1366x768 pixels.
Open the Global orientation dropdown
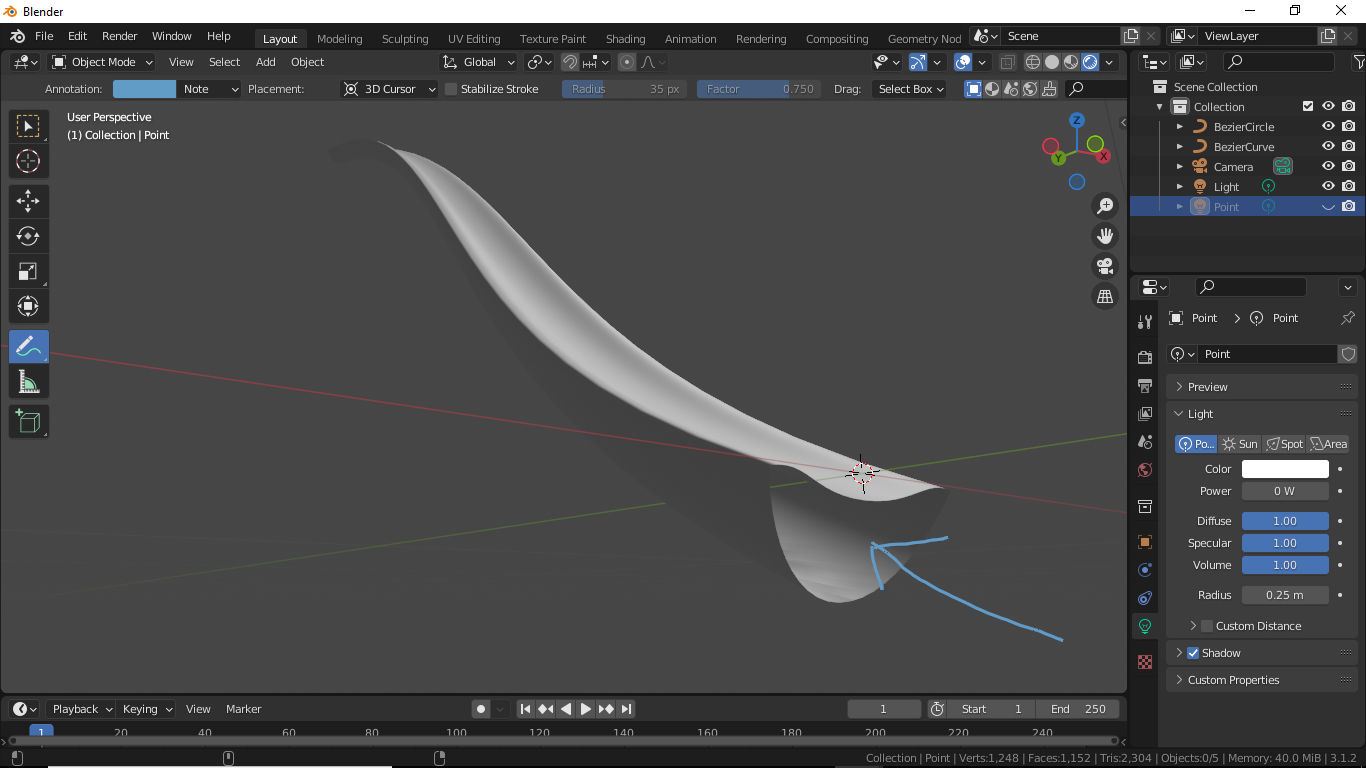click(x=479, y=62)
